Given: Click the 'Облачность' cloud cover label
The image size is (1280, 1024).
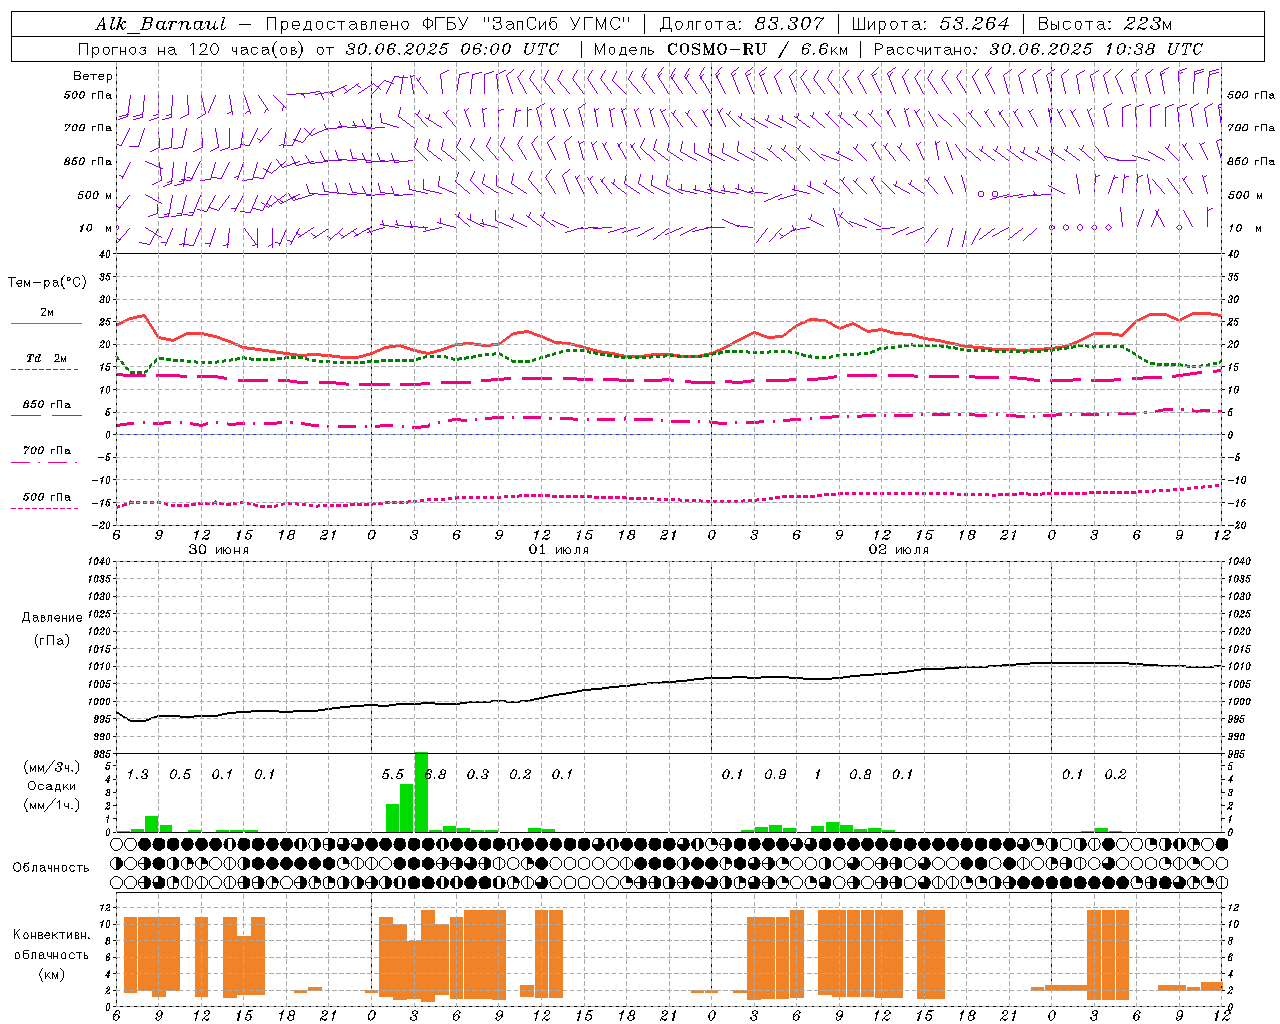Looking at the screenshot, I should (x=51, y=867).
